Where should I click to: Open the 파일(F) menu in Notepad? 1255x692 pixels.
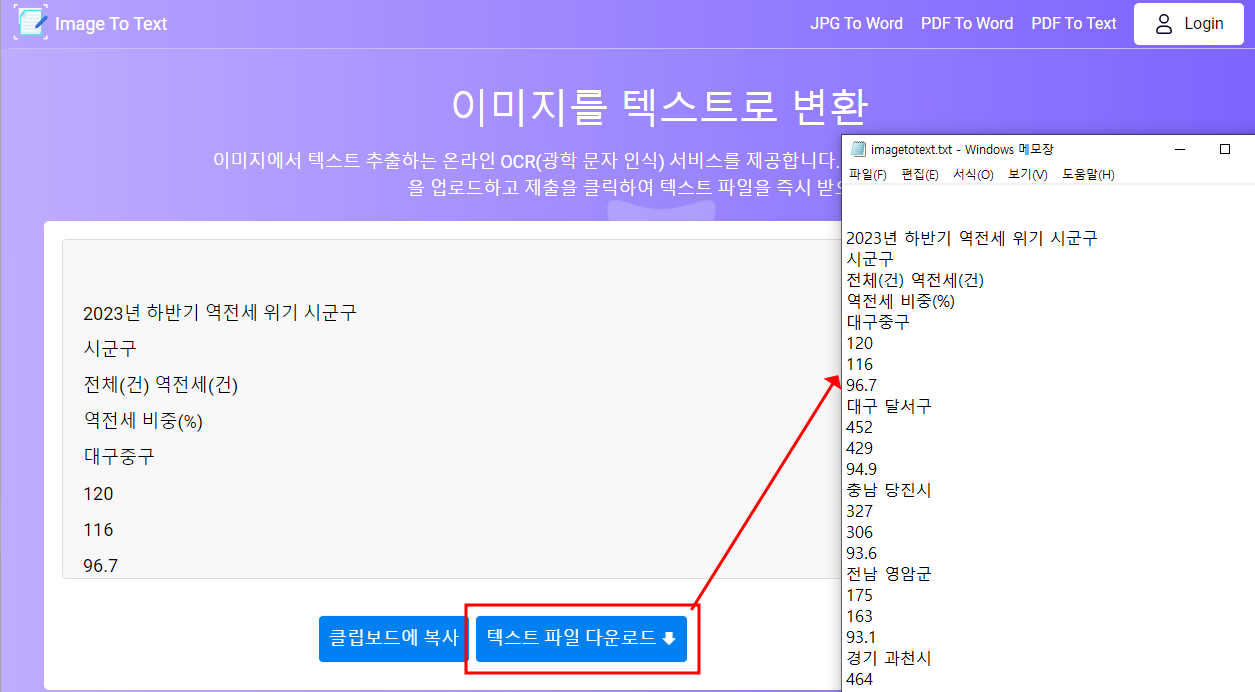coord(869,173)
